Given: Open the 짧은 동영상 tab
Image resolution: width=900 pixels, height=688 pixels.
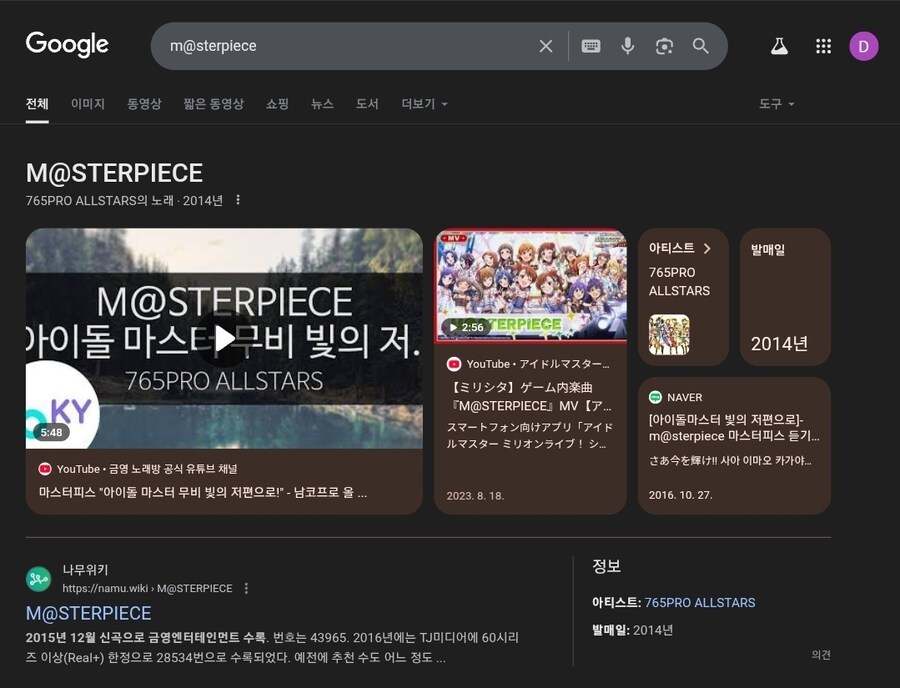Looking at the screenshot, I should pyautogui.click(x=214, y=104).
